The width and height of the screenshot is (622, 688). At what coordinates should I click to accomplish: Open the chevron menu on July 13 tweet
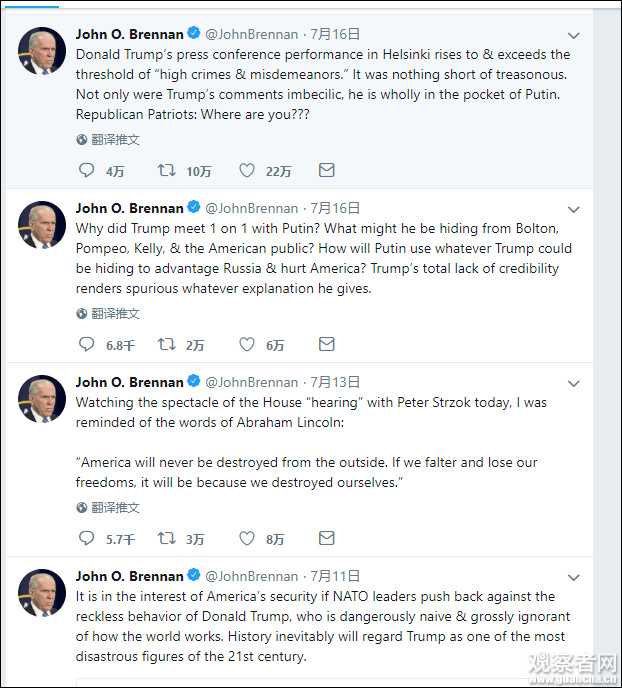click(x=574, y=384)
